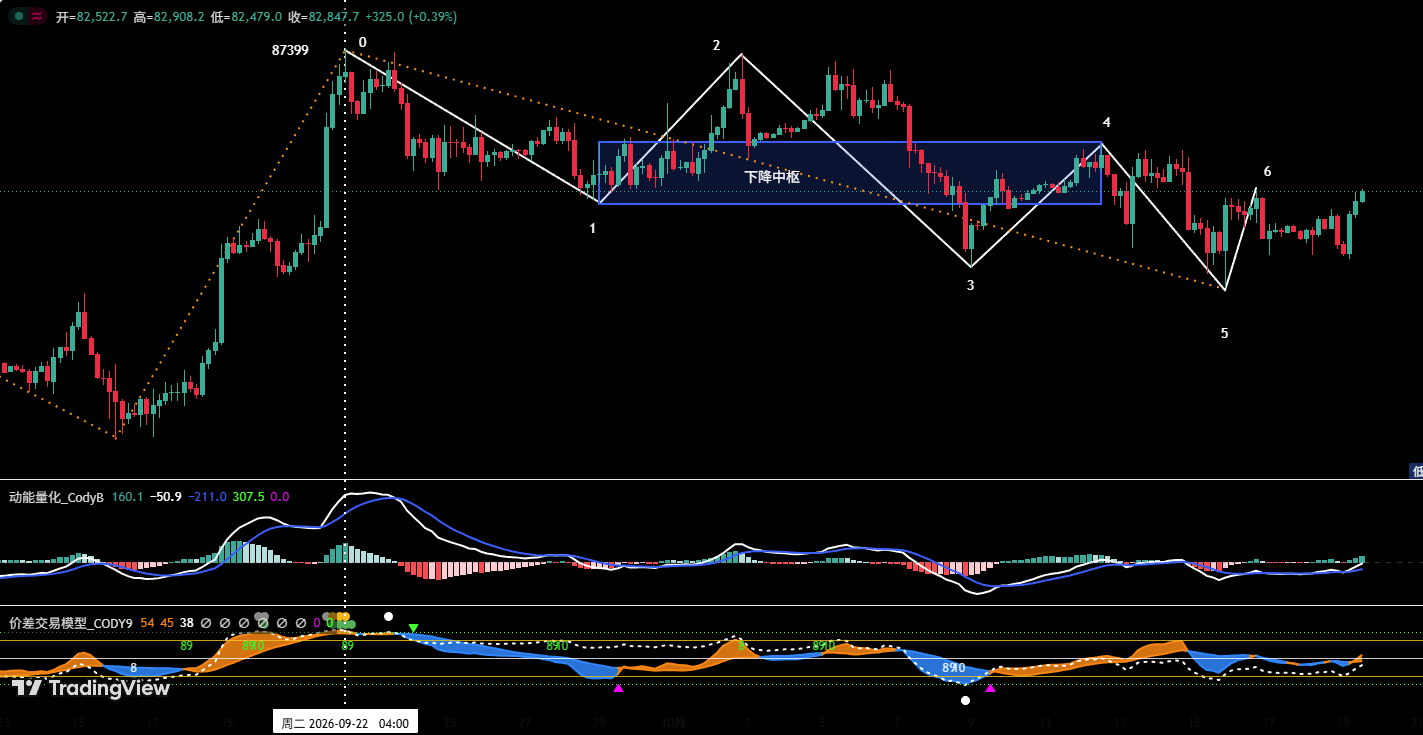Click the 307.5 value in the 动能量化 legend

[248, 497]
